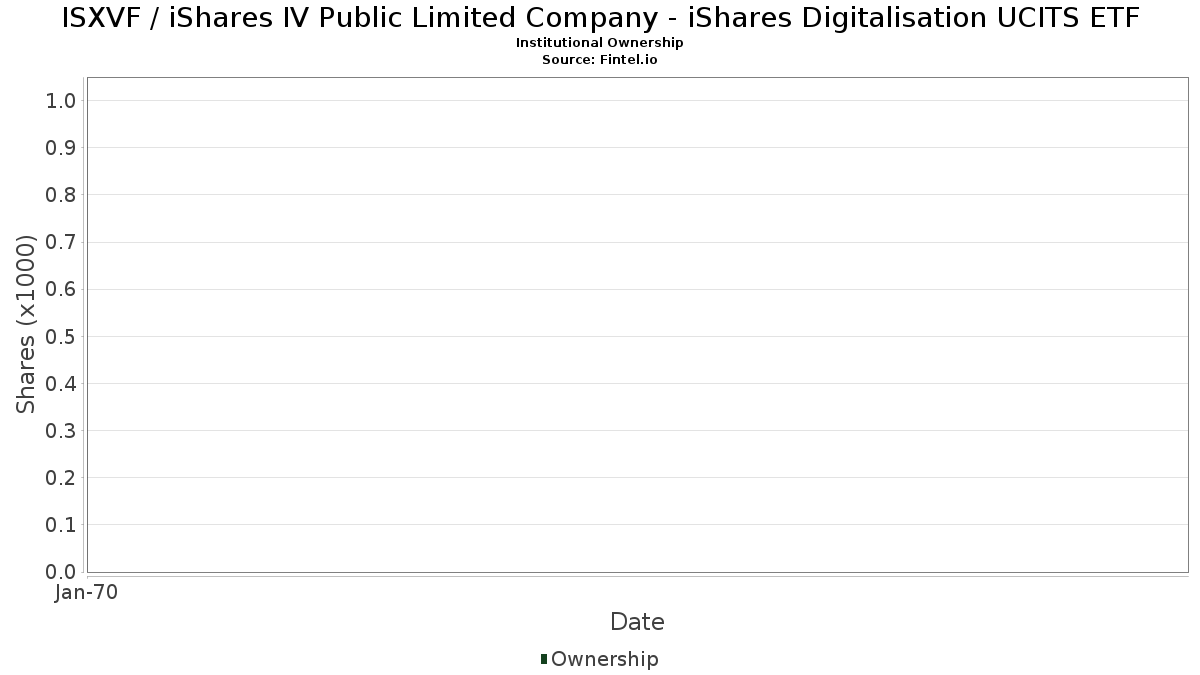
Task: Click the 0.5 y-axis tick label
Action: click(61, 337)
